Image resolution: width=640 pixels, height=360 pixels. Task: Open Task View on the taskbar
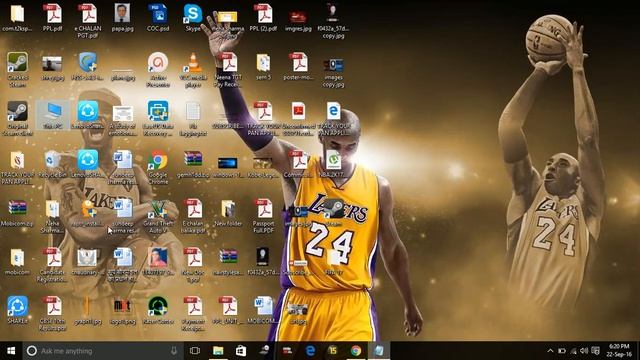[195, 351]
